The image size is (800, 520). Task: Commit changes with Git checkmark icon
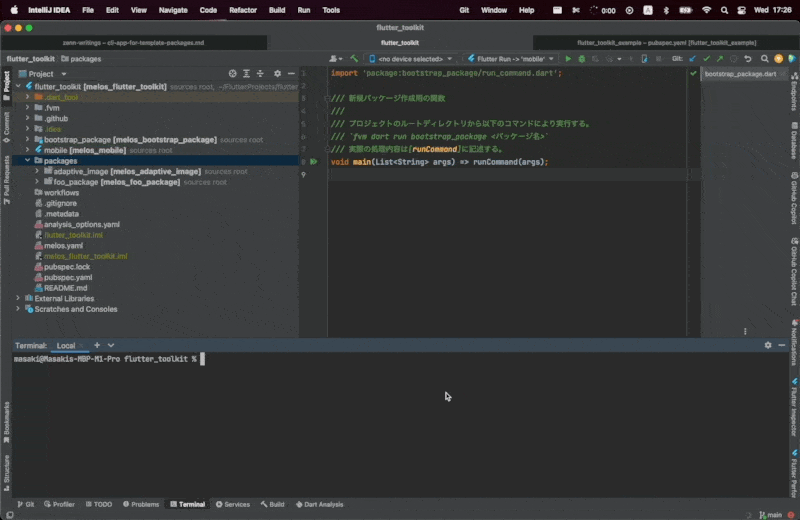tap(706, 59)
